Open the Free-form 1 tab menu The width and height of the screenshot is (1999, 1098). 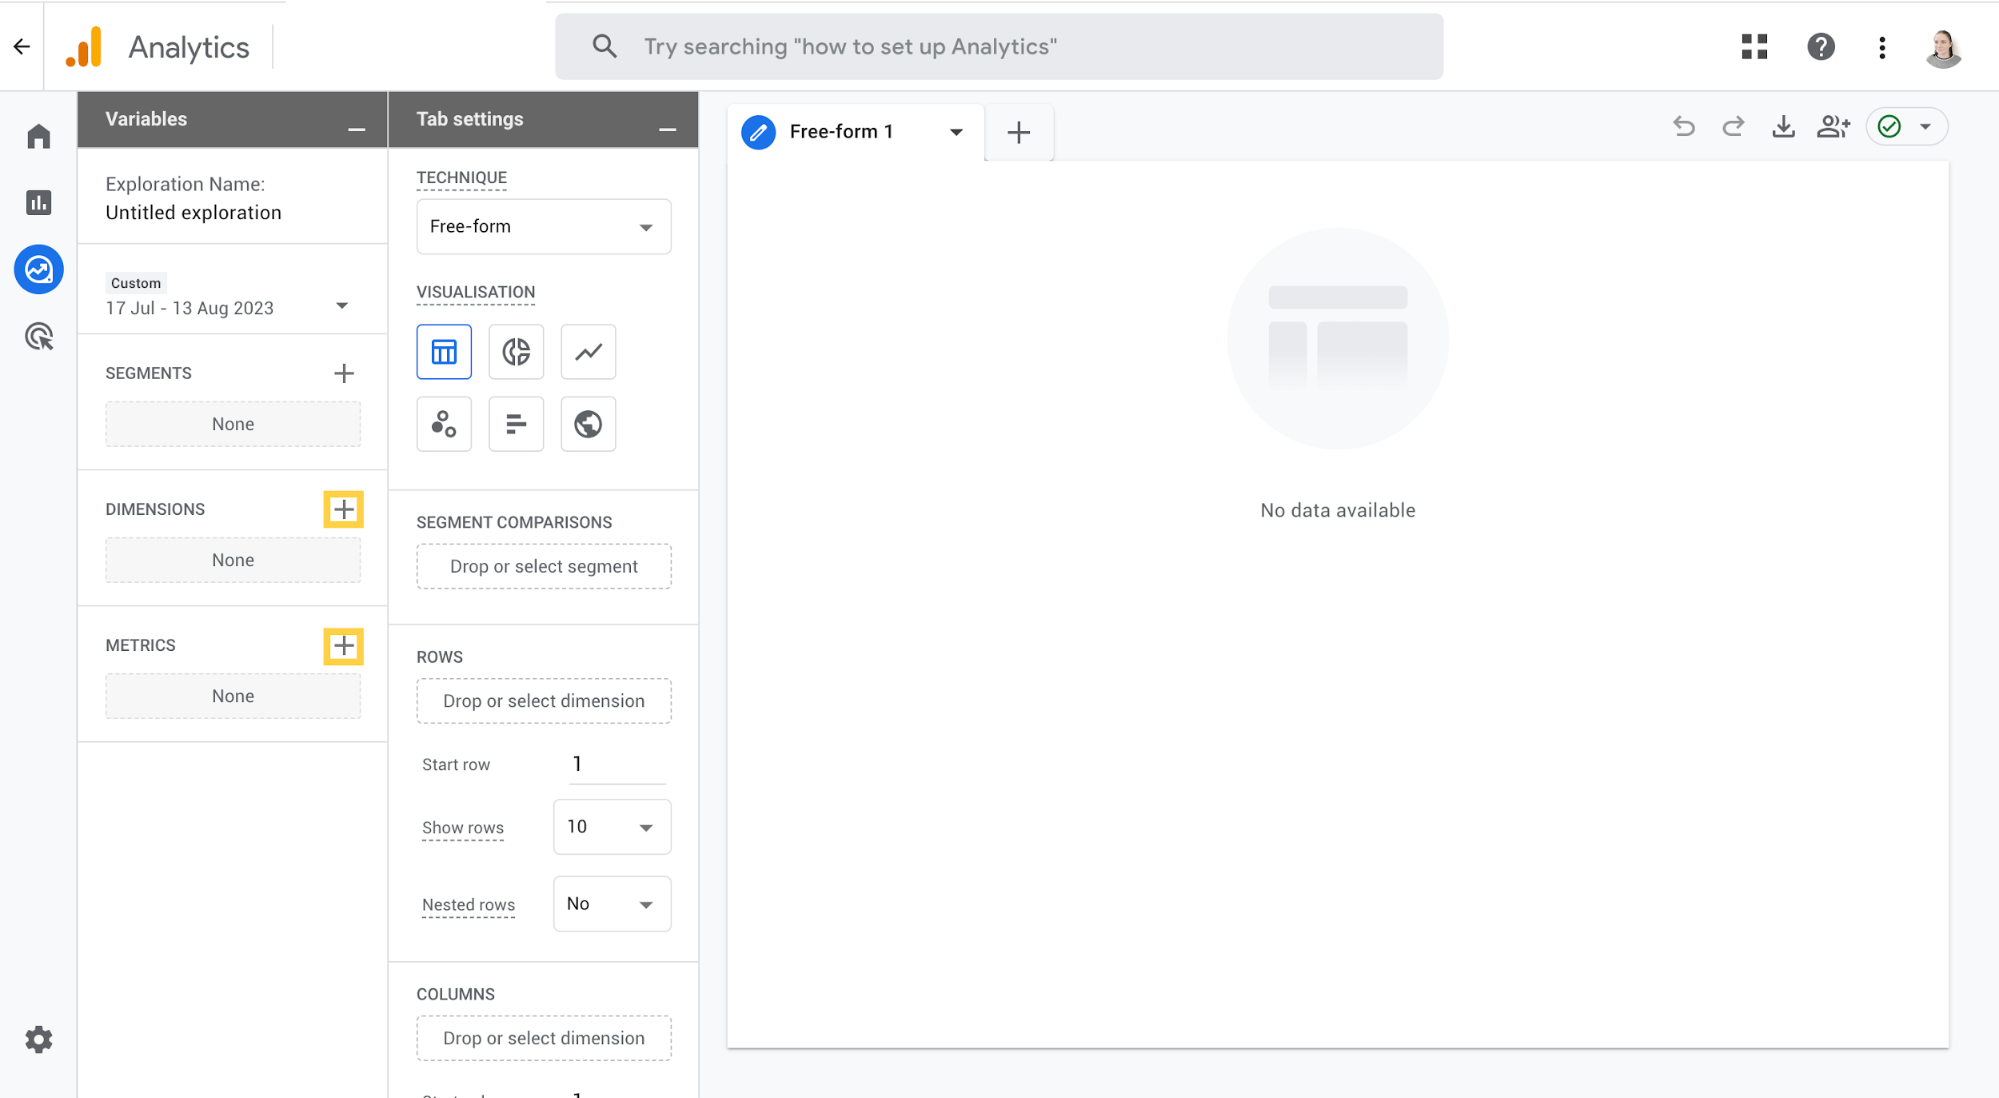tap(956, 132)
